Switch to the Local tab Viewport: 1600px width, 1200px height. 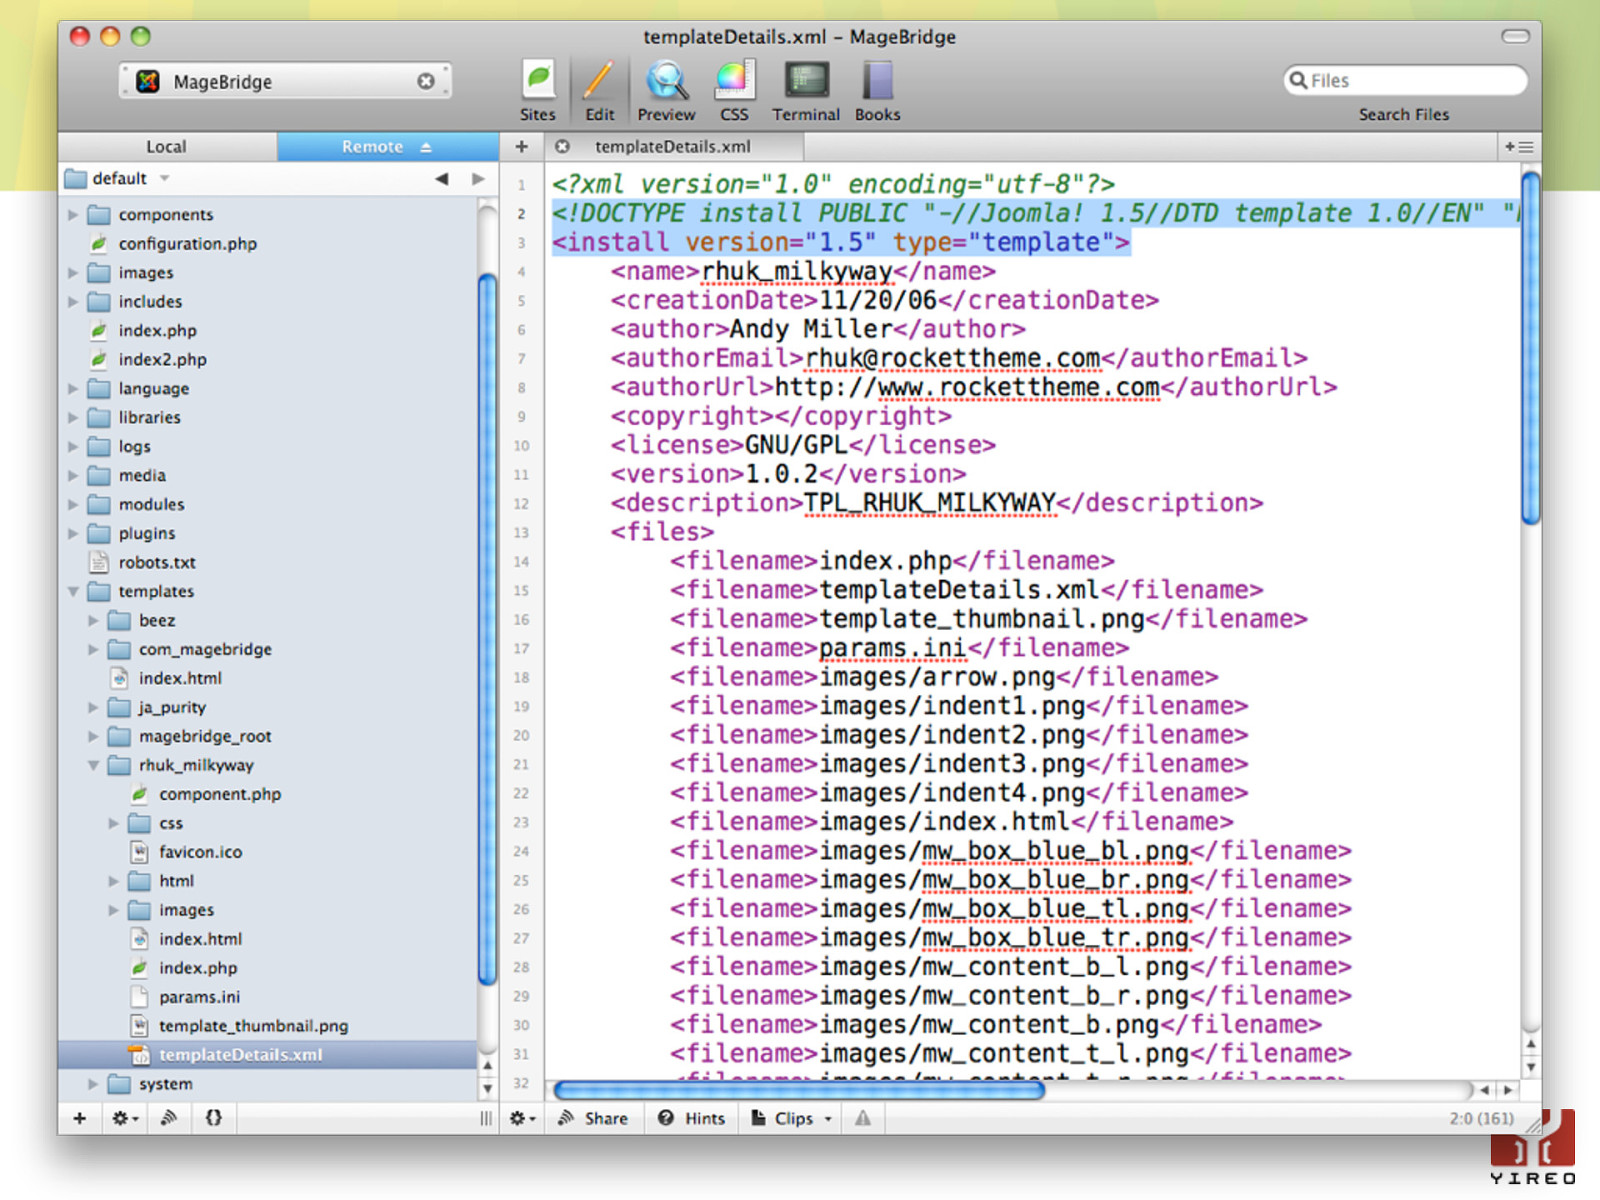coord(166,146)
